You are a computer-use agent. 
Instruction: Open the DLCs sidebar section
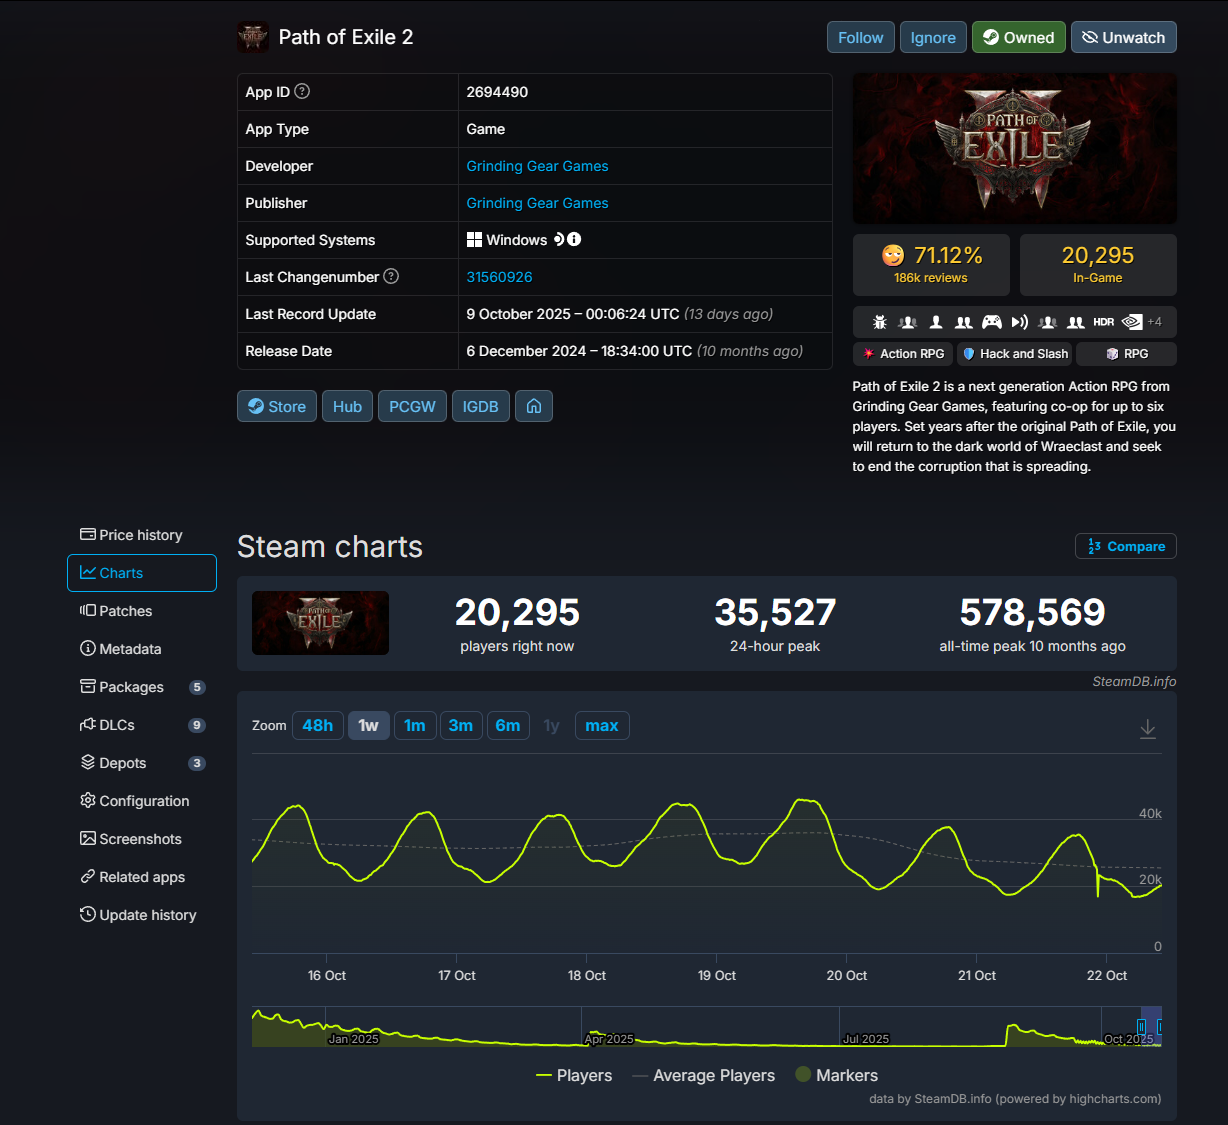click(142, 725)
